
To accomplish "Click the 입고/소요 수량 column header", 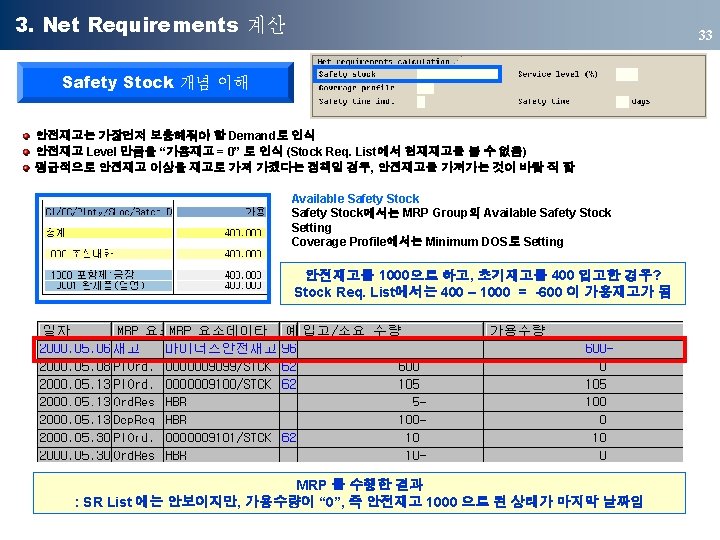I will (390, 330).
